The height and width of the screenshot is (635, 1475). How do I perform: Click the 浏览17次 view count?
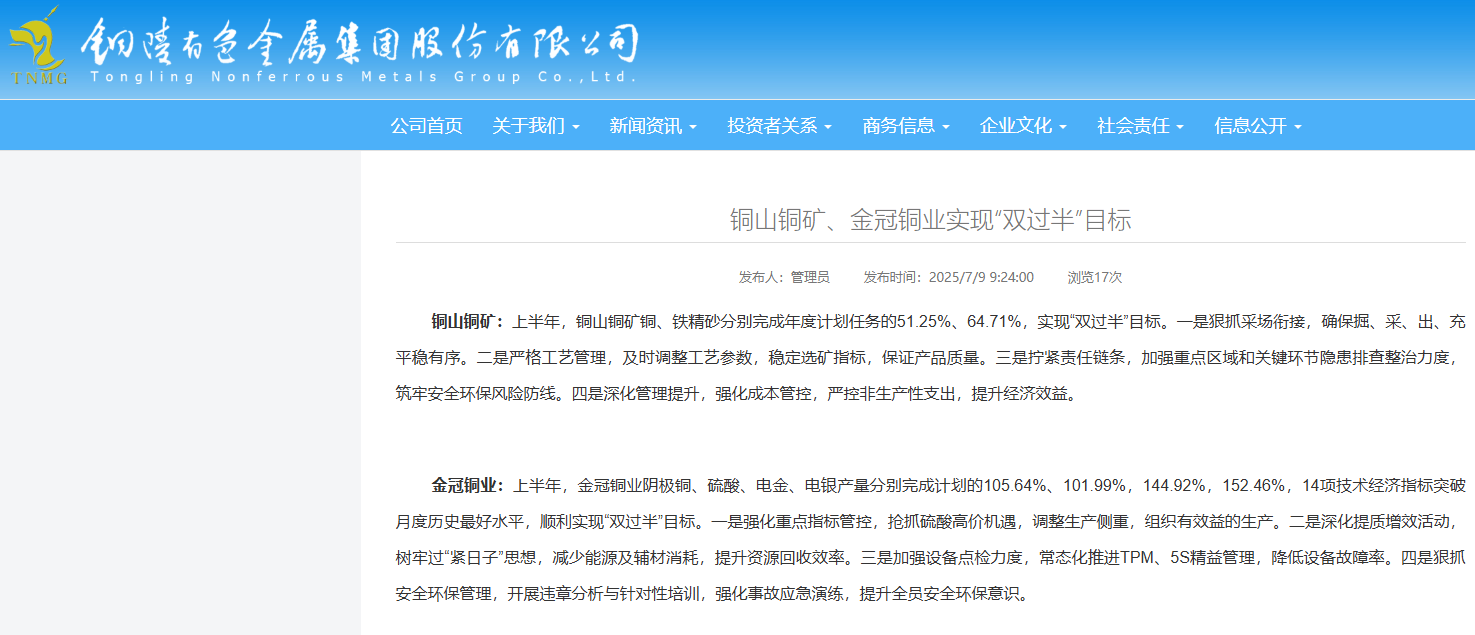pyautogui.click(x=1095, y=277)
